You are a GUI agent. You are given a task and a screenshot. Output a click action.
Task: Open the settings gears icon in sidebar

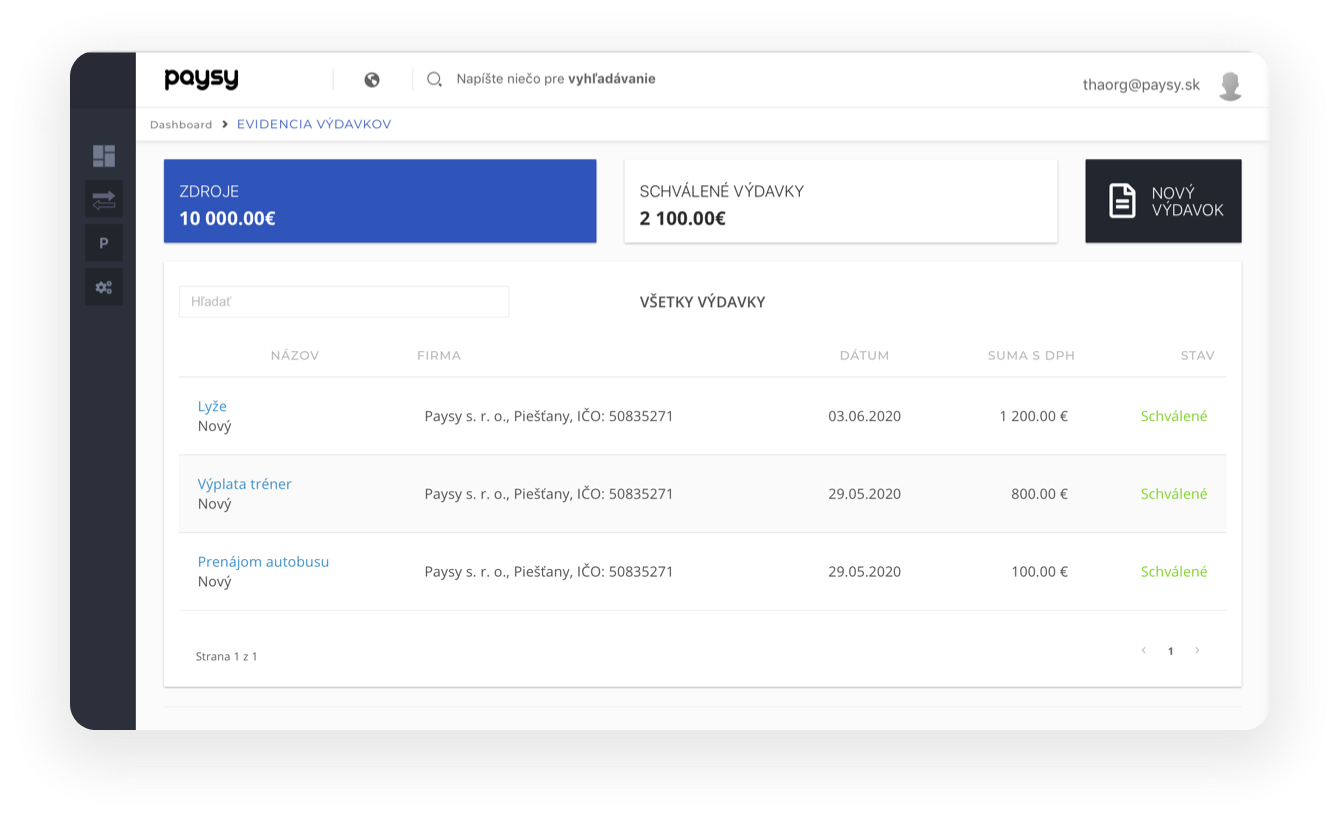click(x=104, y=287)
